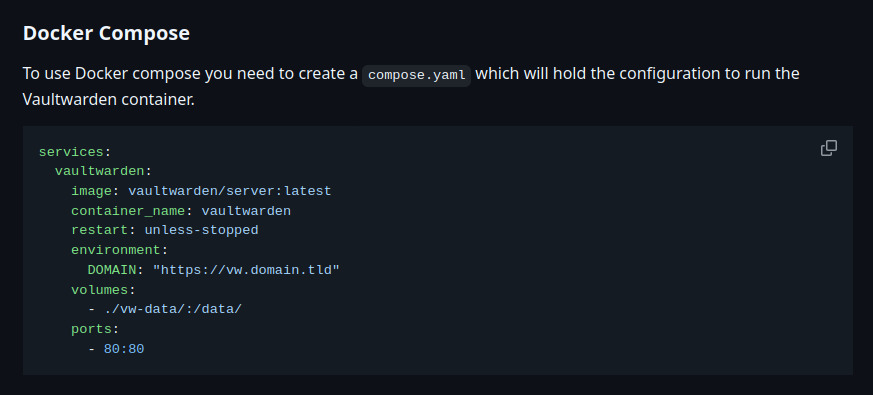The height and width of the screenshot is (395, 873).
Task: Click the restart key in the code
Action: 100,230
